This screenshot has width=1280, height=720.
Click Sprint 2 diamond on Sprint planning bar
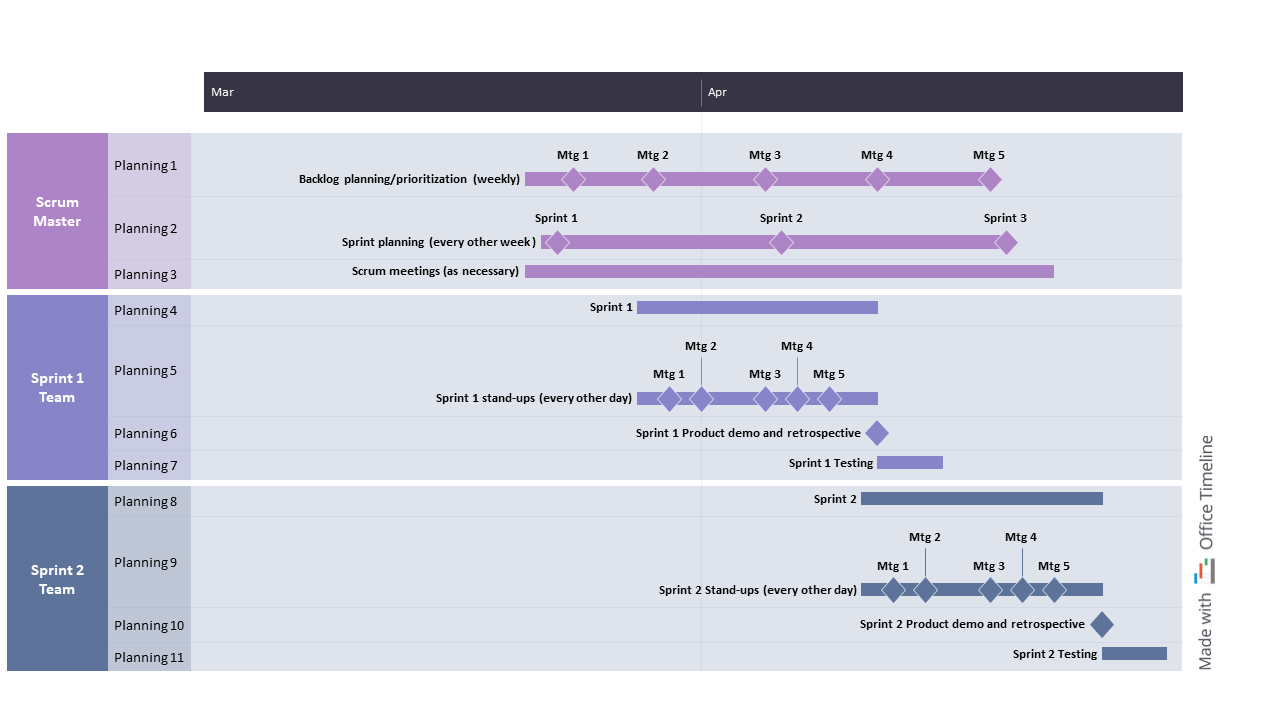781,242
